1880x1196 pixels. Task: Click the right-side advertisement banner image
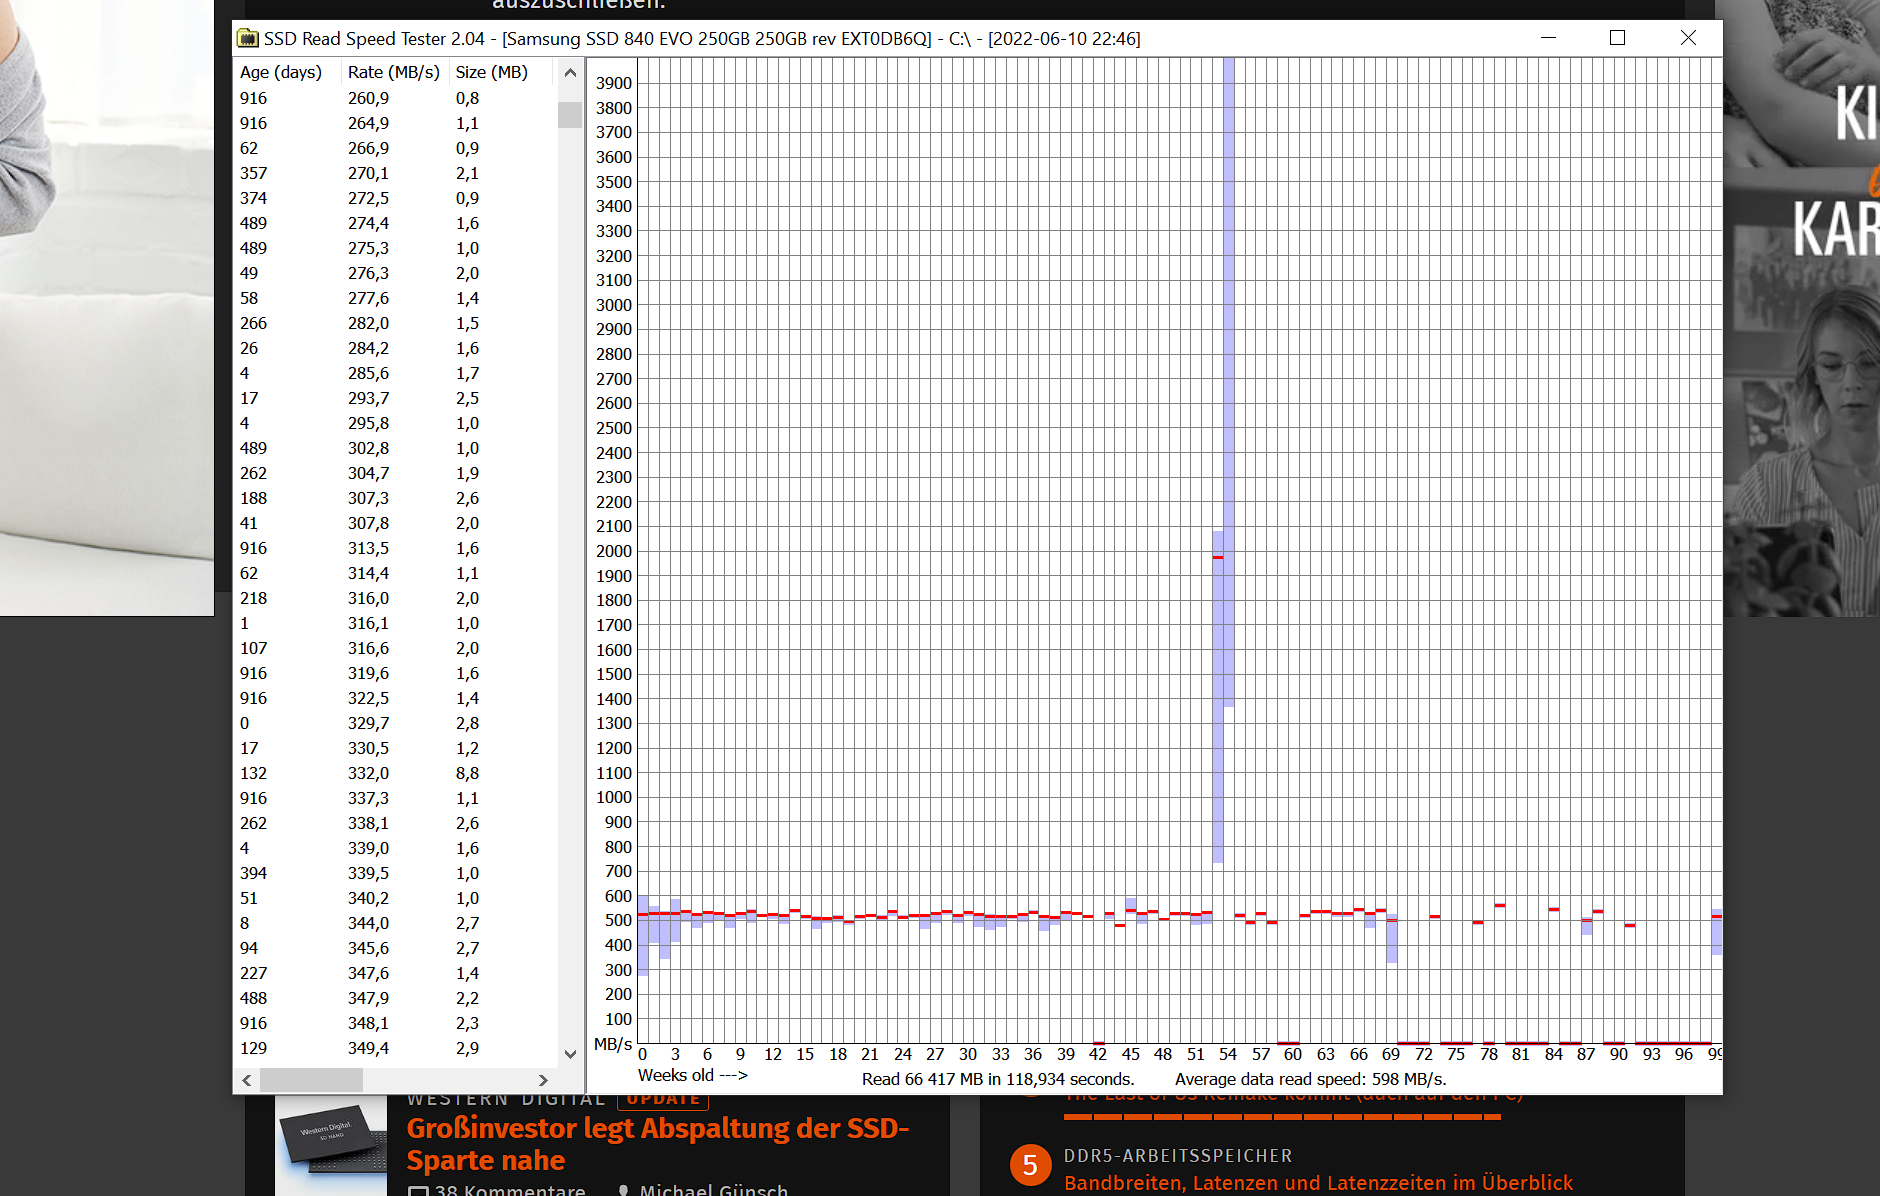pyautogui.click(x=1801, y=308)
